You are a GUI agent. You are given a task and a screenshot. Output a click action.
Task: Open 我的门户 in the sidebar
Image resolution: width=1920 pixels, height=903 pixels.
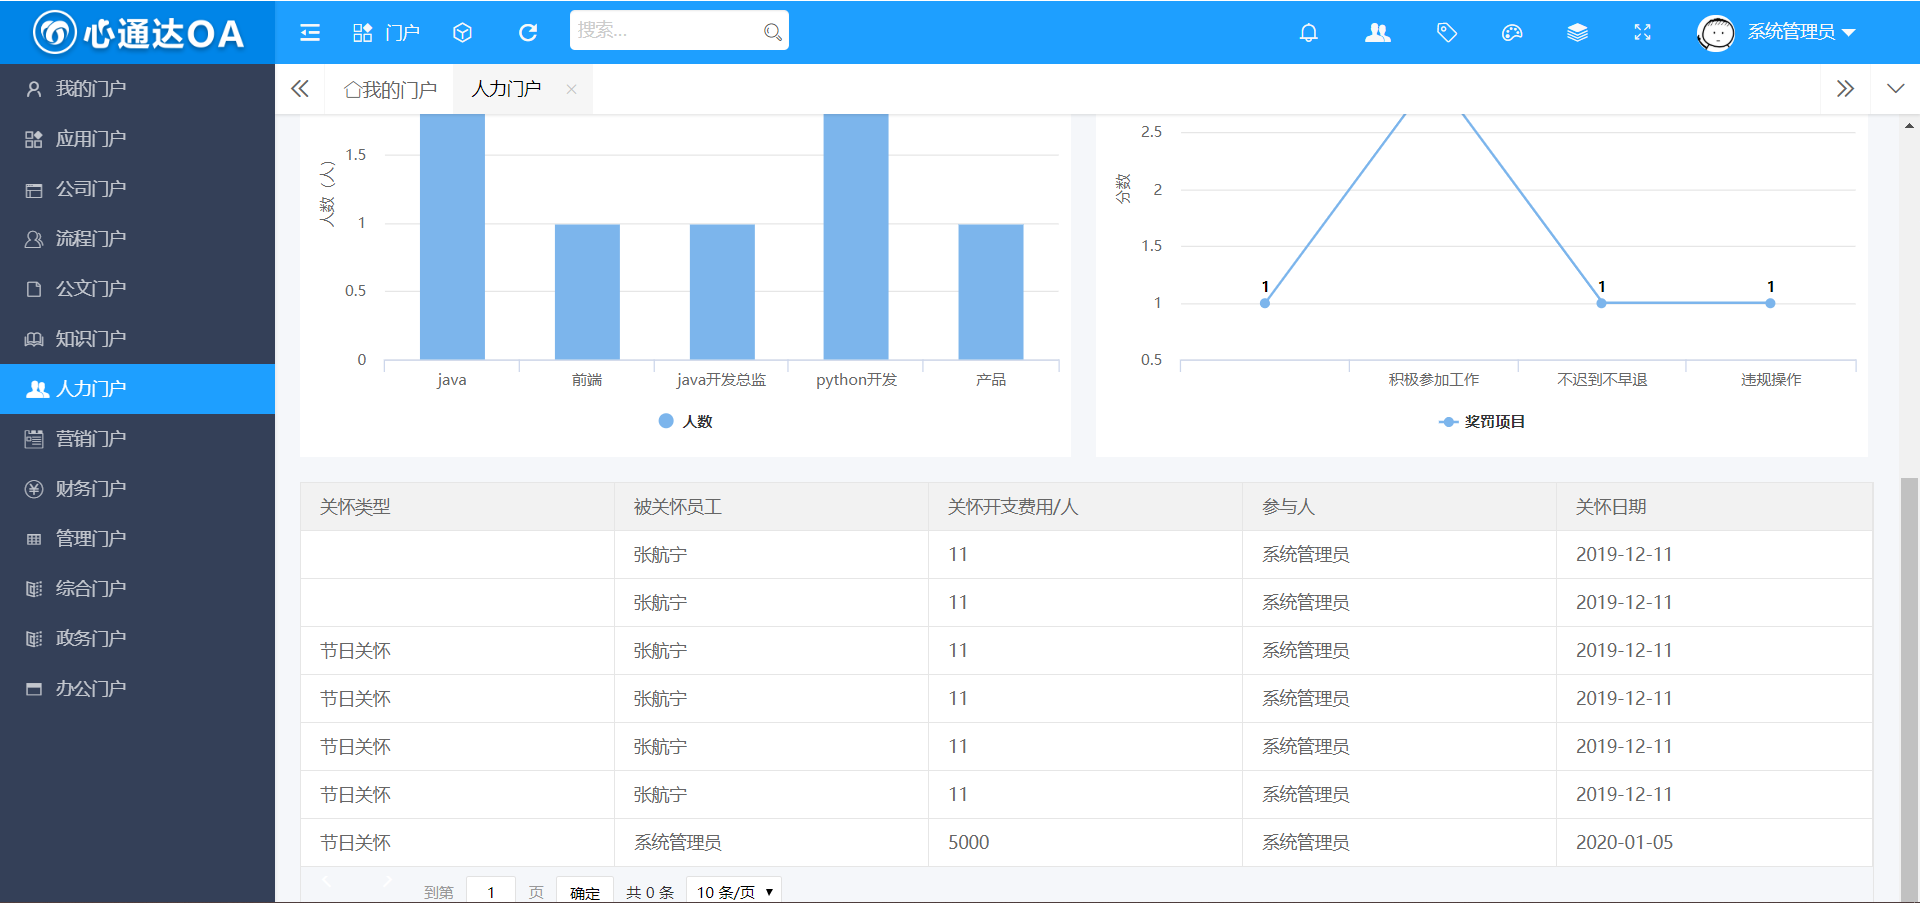click(x=137, y=89)
